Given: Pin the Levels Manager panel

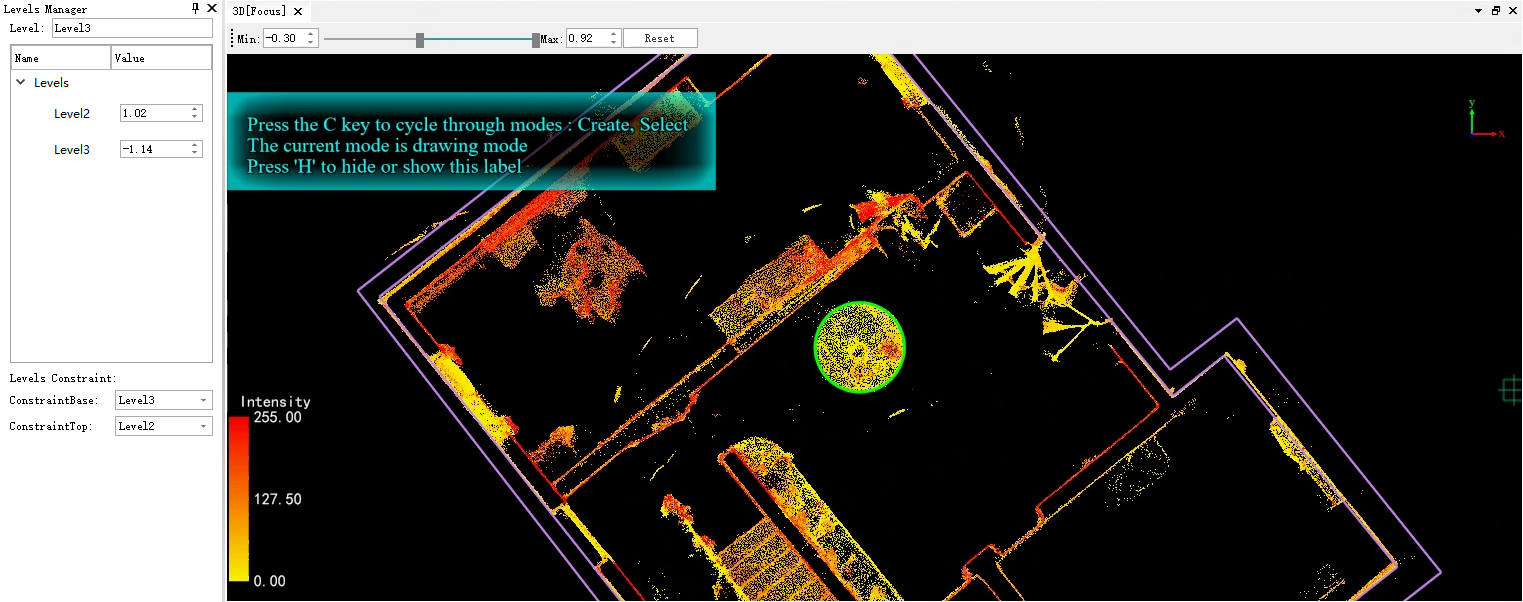Looking at the screenshot, I should tap(196, 8).
